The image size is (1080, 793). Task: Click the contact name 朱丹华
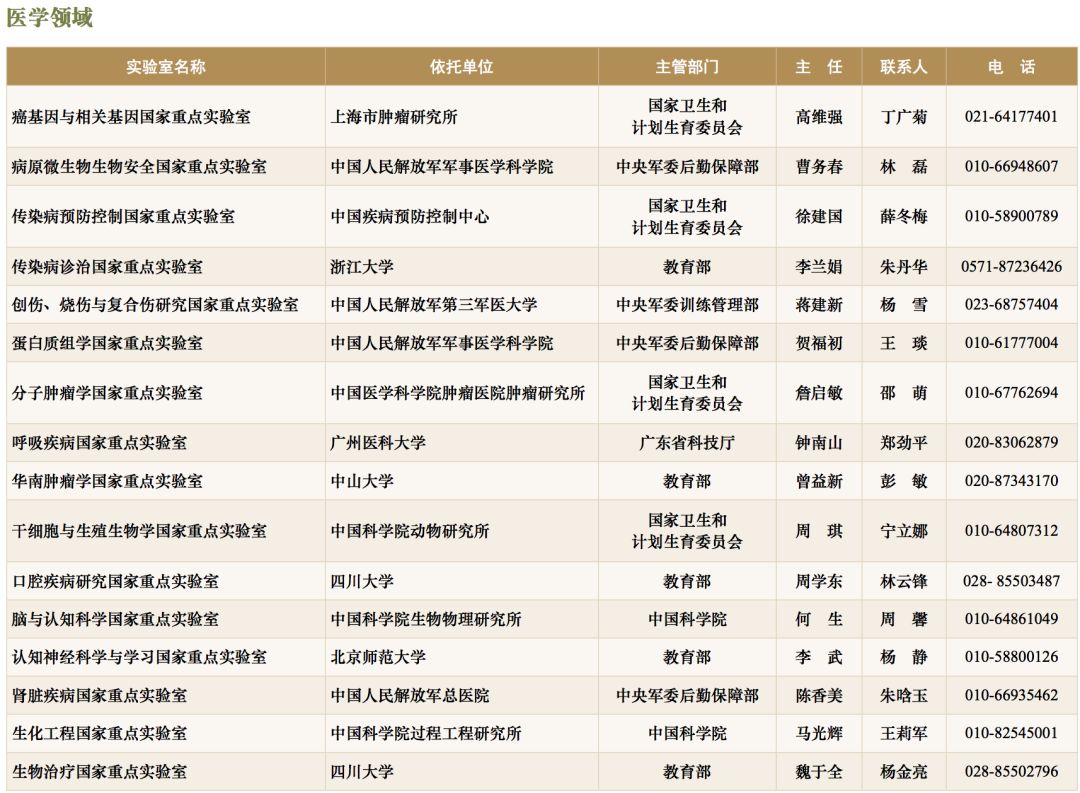[x=904, y=267]
